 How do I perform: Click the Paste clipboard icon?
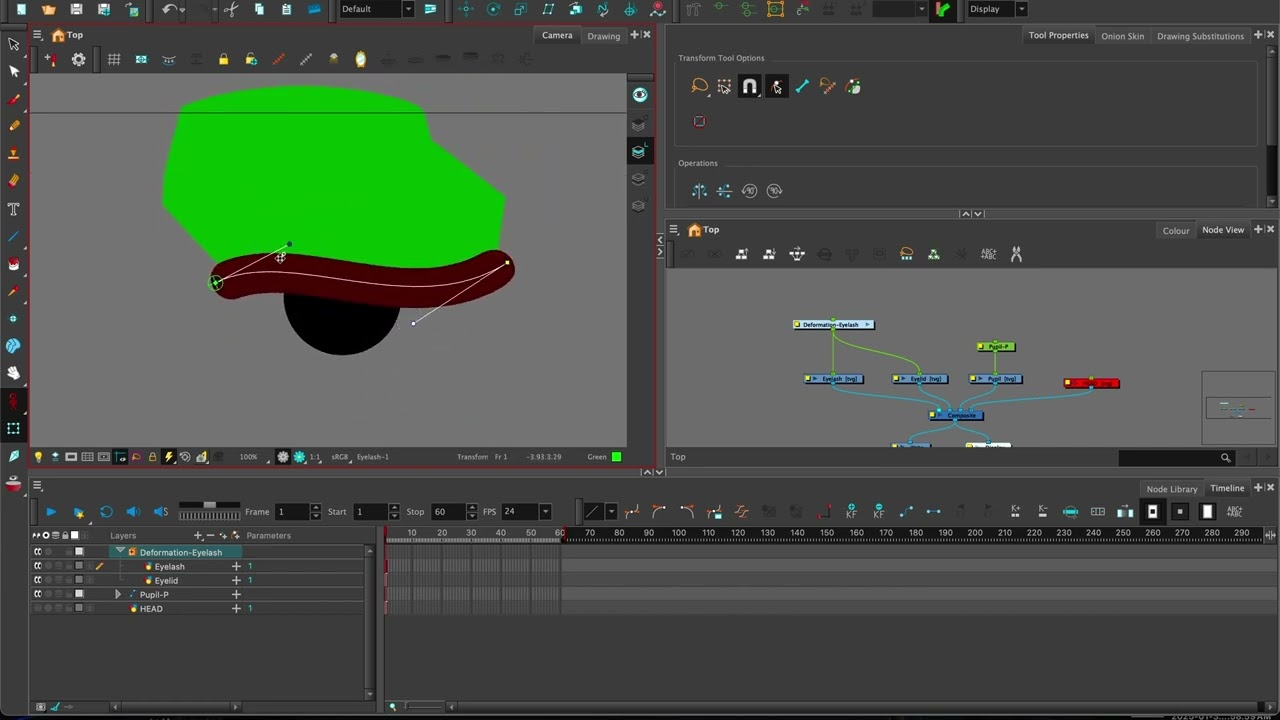287,9
